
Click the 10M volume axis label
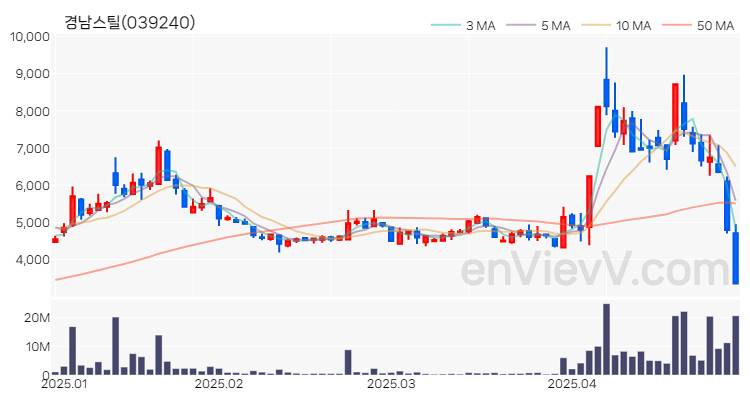pyautogui.click(x=37, y=347)
